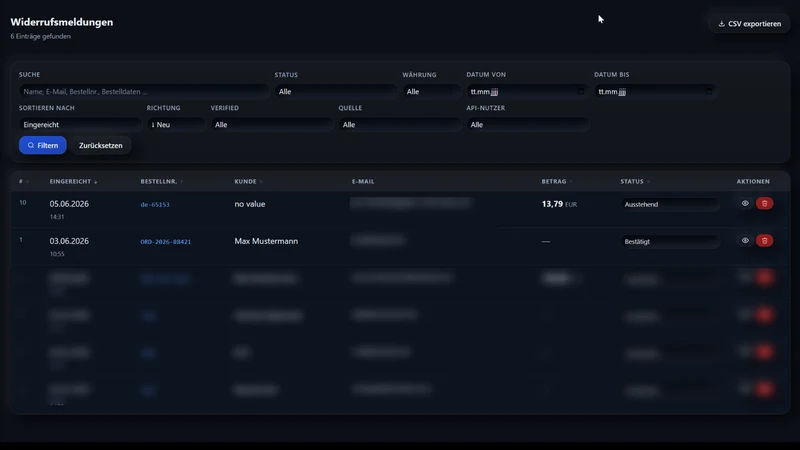Open calendar picker in Datum bis field
This screenshot has height=450, width=800.
pos(709,91)
